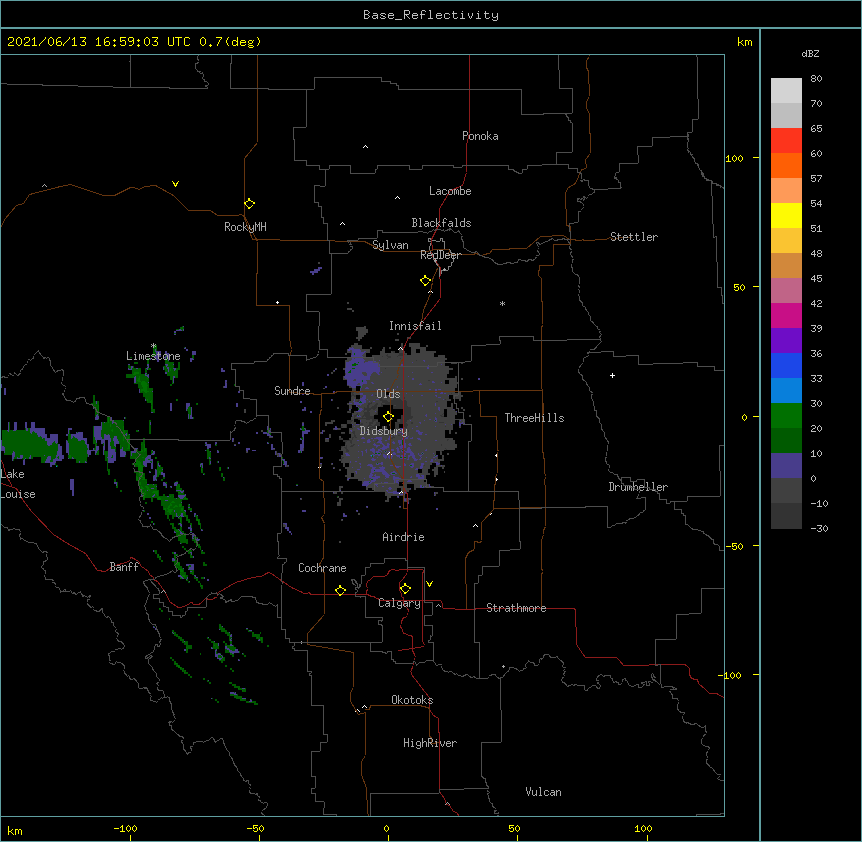Viewport: 862px width, 842px height.
Task: Click the Airdrie city label
Action: (403, 537)
